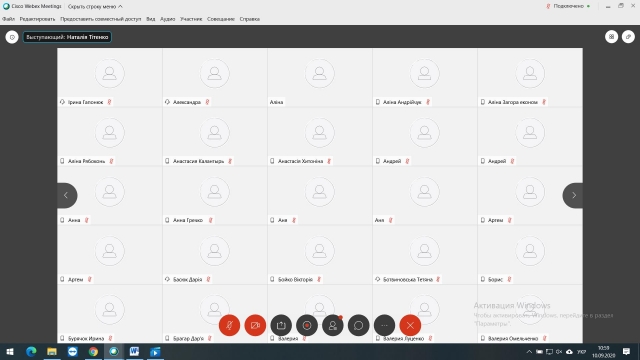Click the name Анна Гренко

click(188, 220)
